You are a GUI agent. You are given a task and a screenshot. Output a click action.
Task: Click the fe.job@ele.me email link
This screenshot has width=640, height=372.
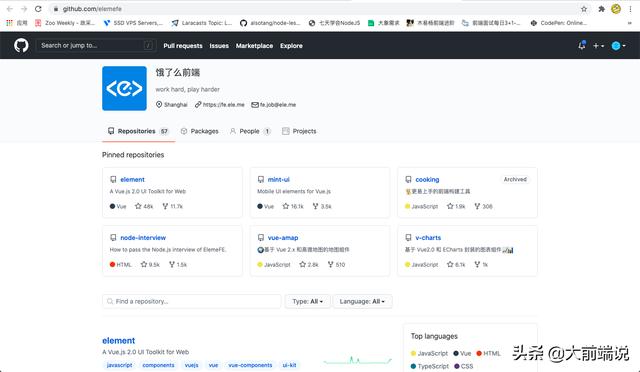point(278,105)
